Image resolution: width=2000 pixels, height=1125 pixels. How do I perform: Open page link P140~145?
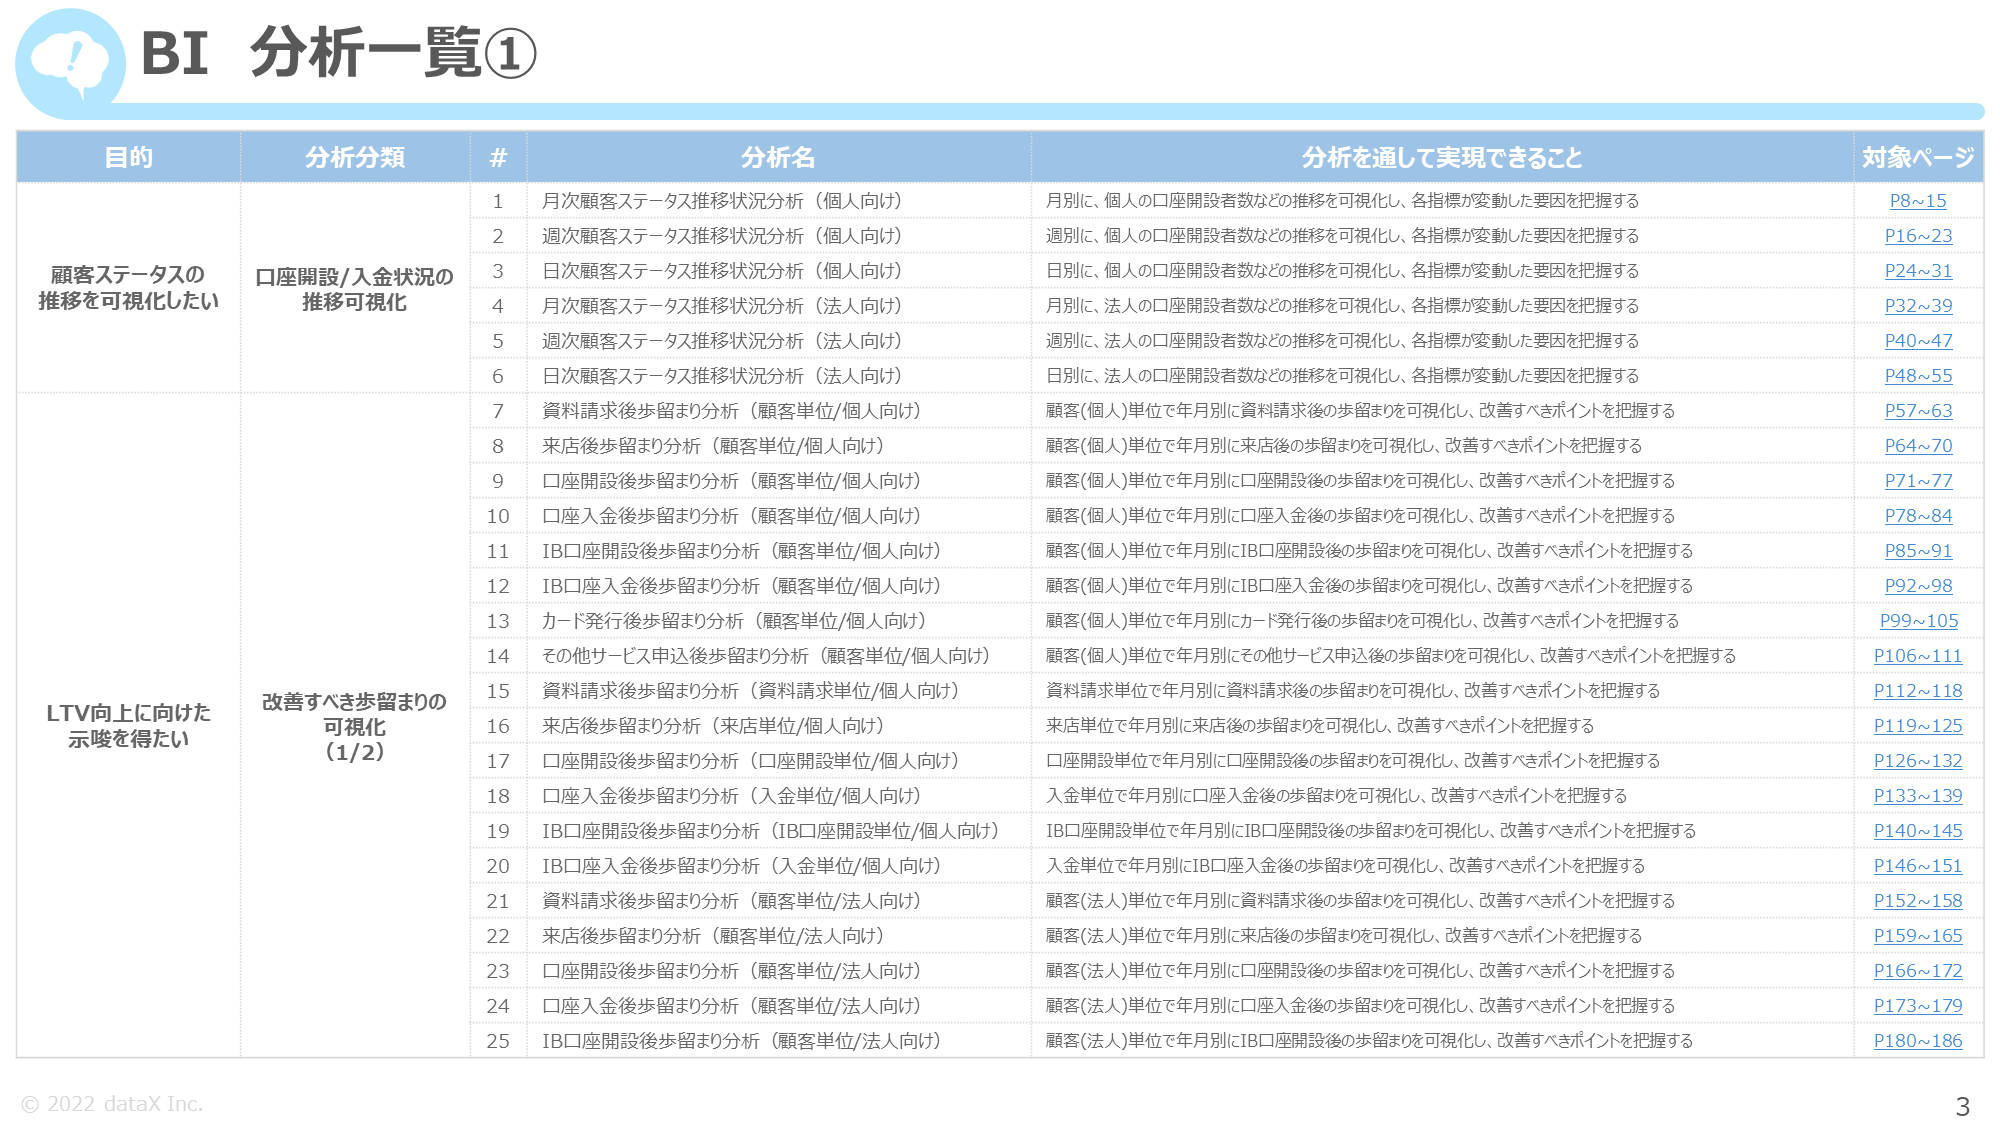coord(1918,831)
